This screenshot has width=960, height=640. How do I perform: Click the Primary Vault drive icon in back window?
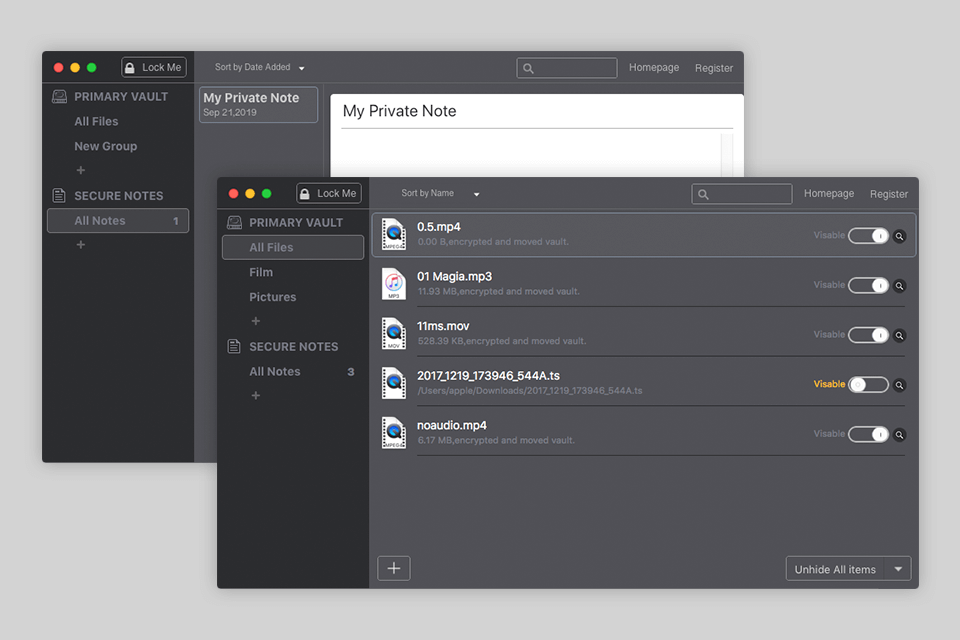pyautogui.click(x=59, y=96)
